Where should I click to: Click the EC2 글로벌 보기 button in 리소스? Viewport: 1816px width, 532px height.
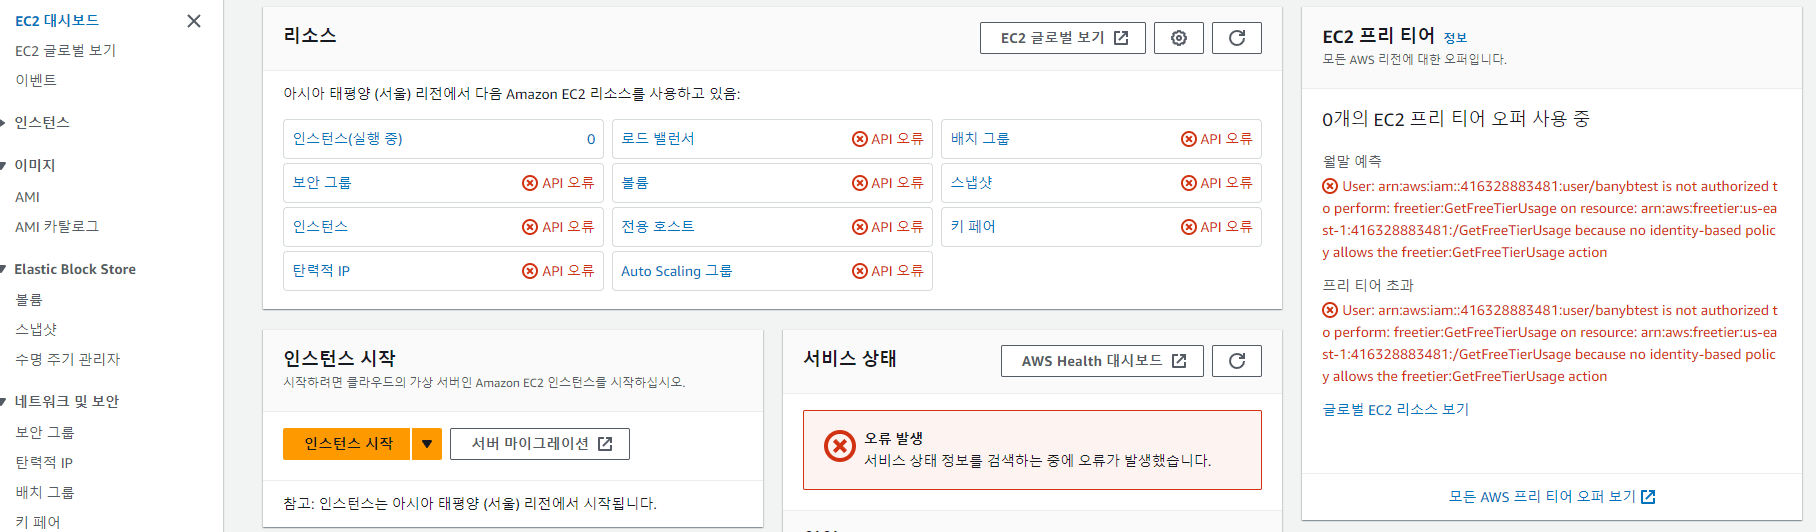(x=1063, y=38)
